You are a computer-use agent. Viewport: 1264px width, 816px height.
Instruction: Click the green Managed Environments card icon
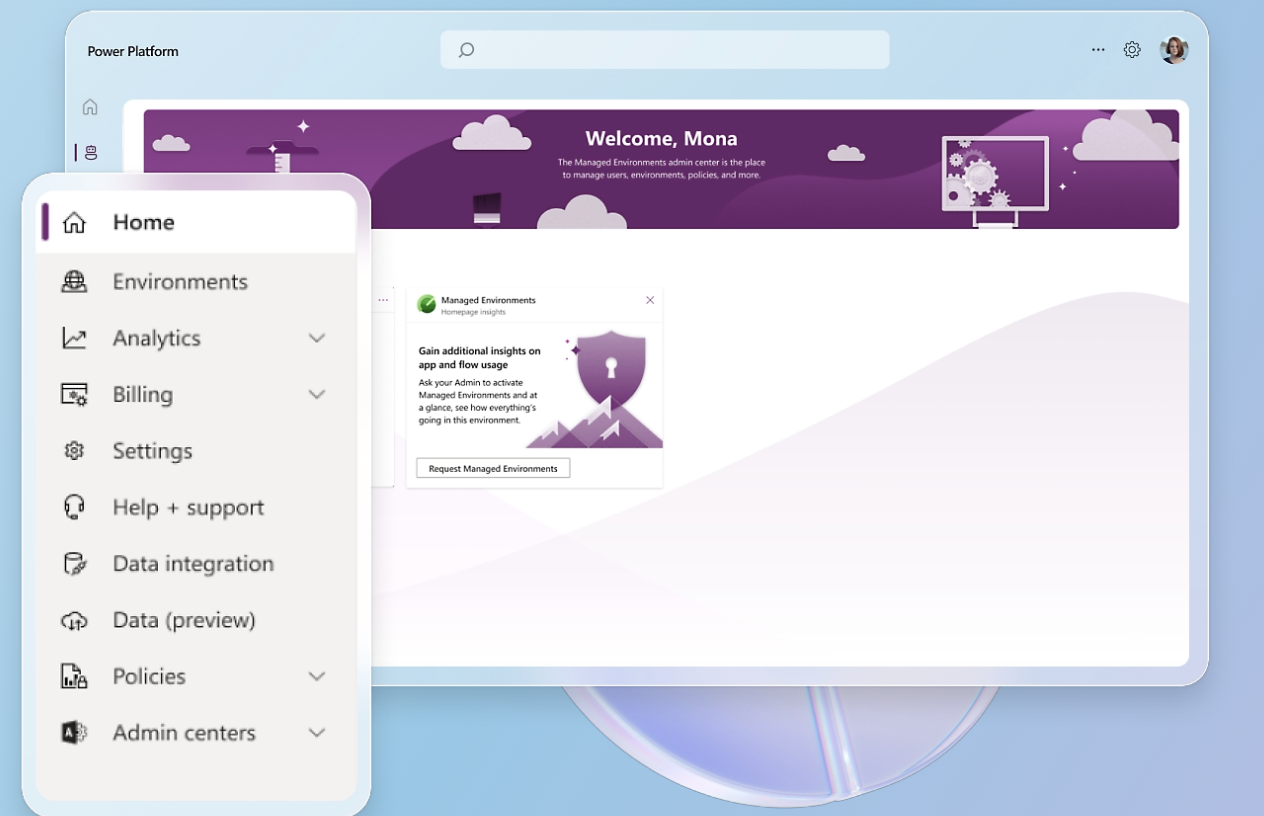point(427,304)
